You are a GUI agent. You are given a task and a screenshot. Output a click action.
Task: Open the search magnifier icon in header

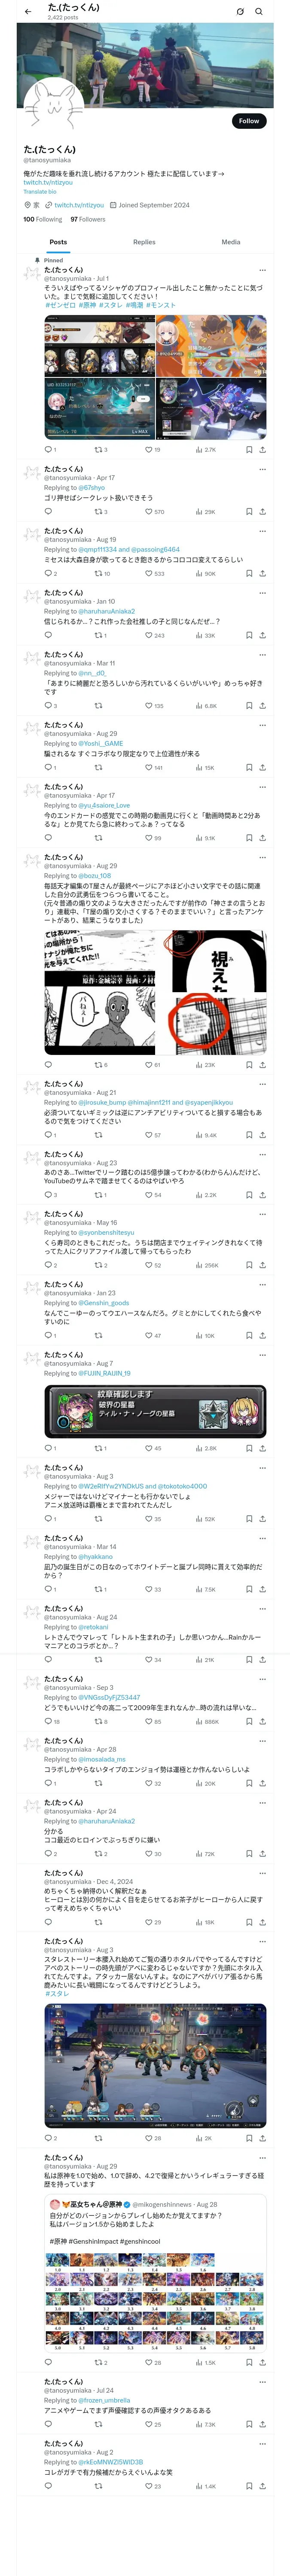click(x=259, y=11)
